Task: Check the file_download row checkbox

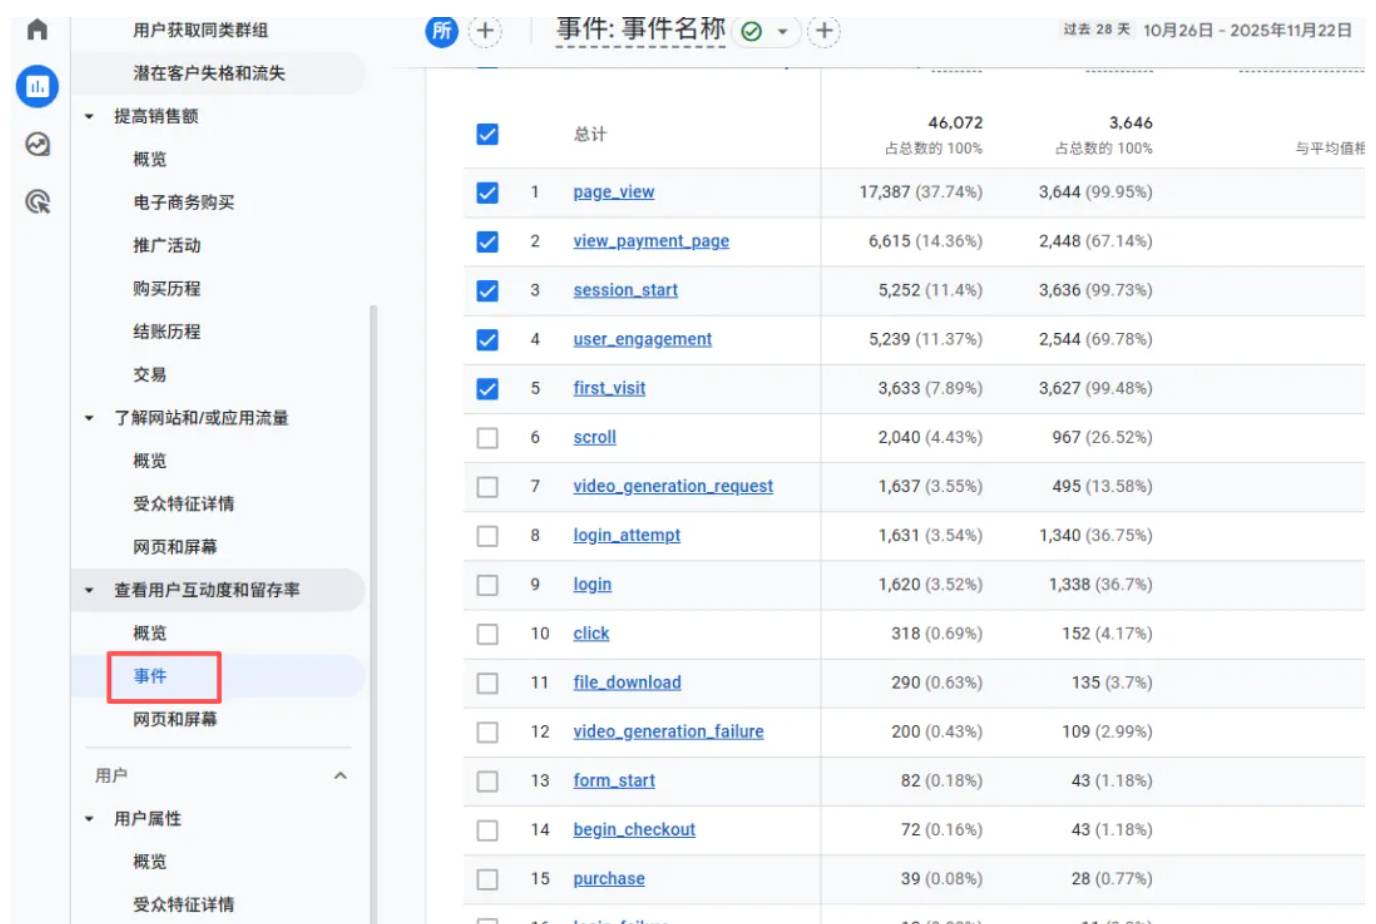Action: click(487, 682)
